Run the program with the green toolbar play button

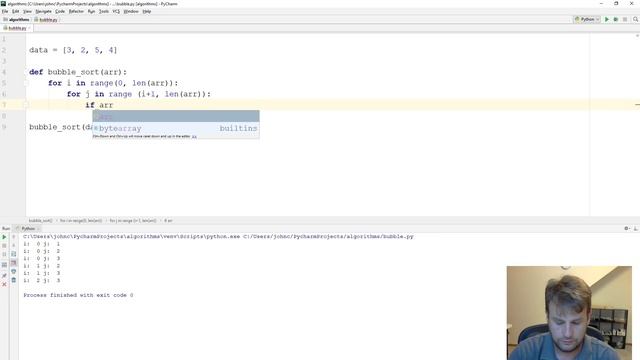[607, 19]
